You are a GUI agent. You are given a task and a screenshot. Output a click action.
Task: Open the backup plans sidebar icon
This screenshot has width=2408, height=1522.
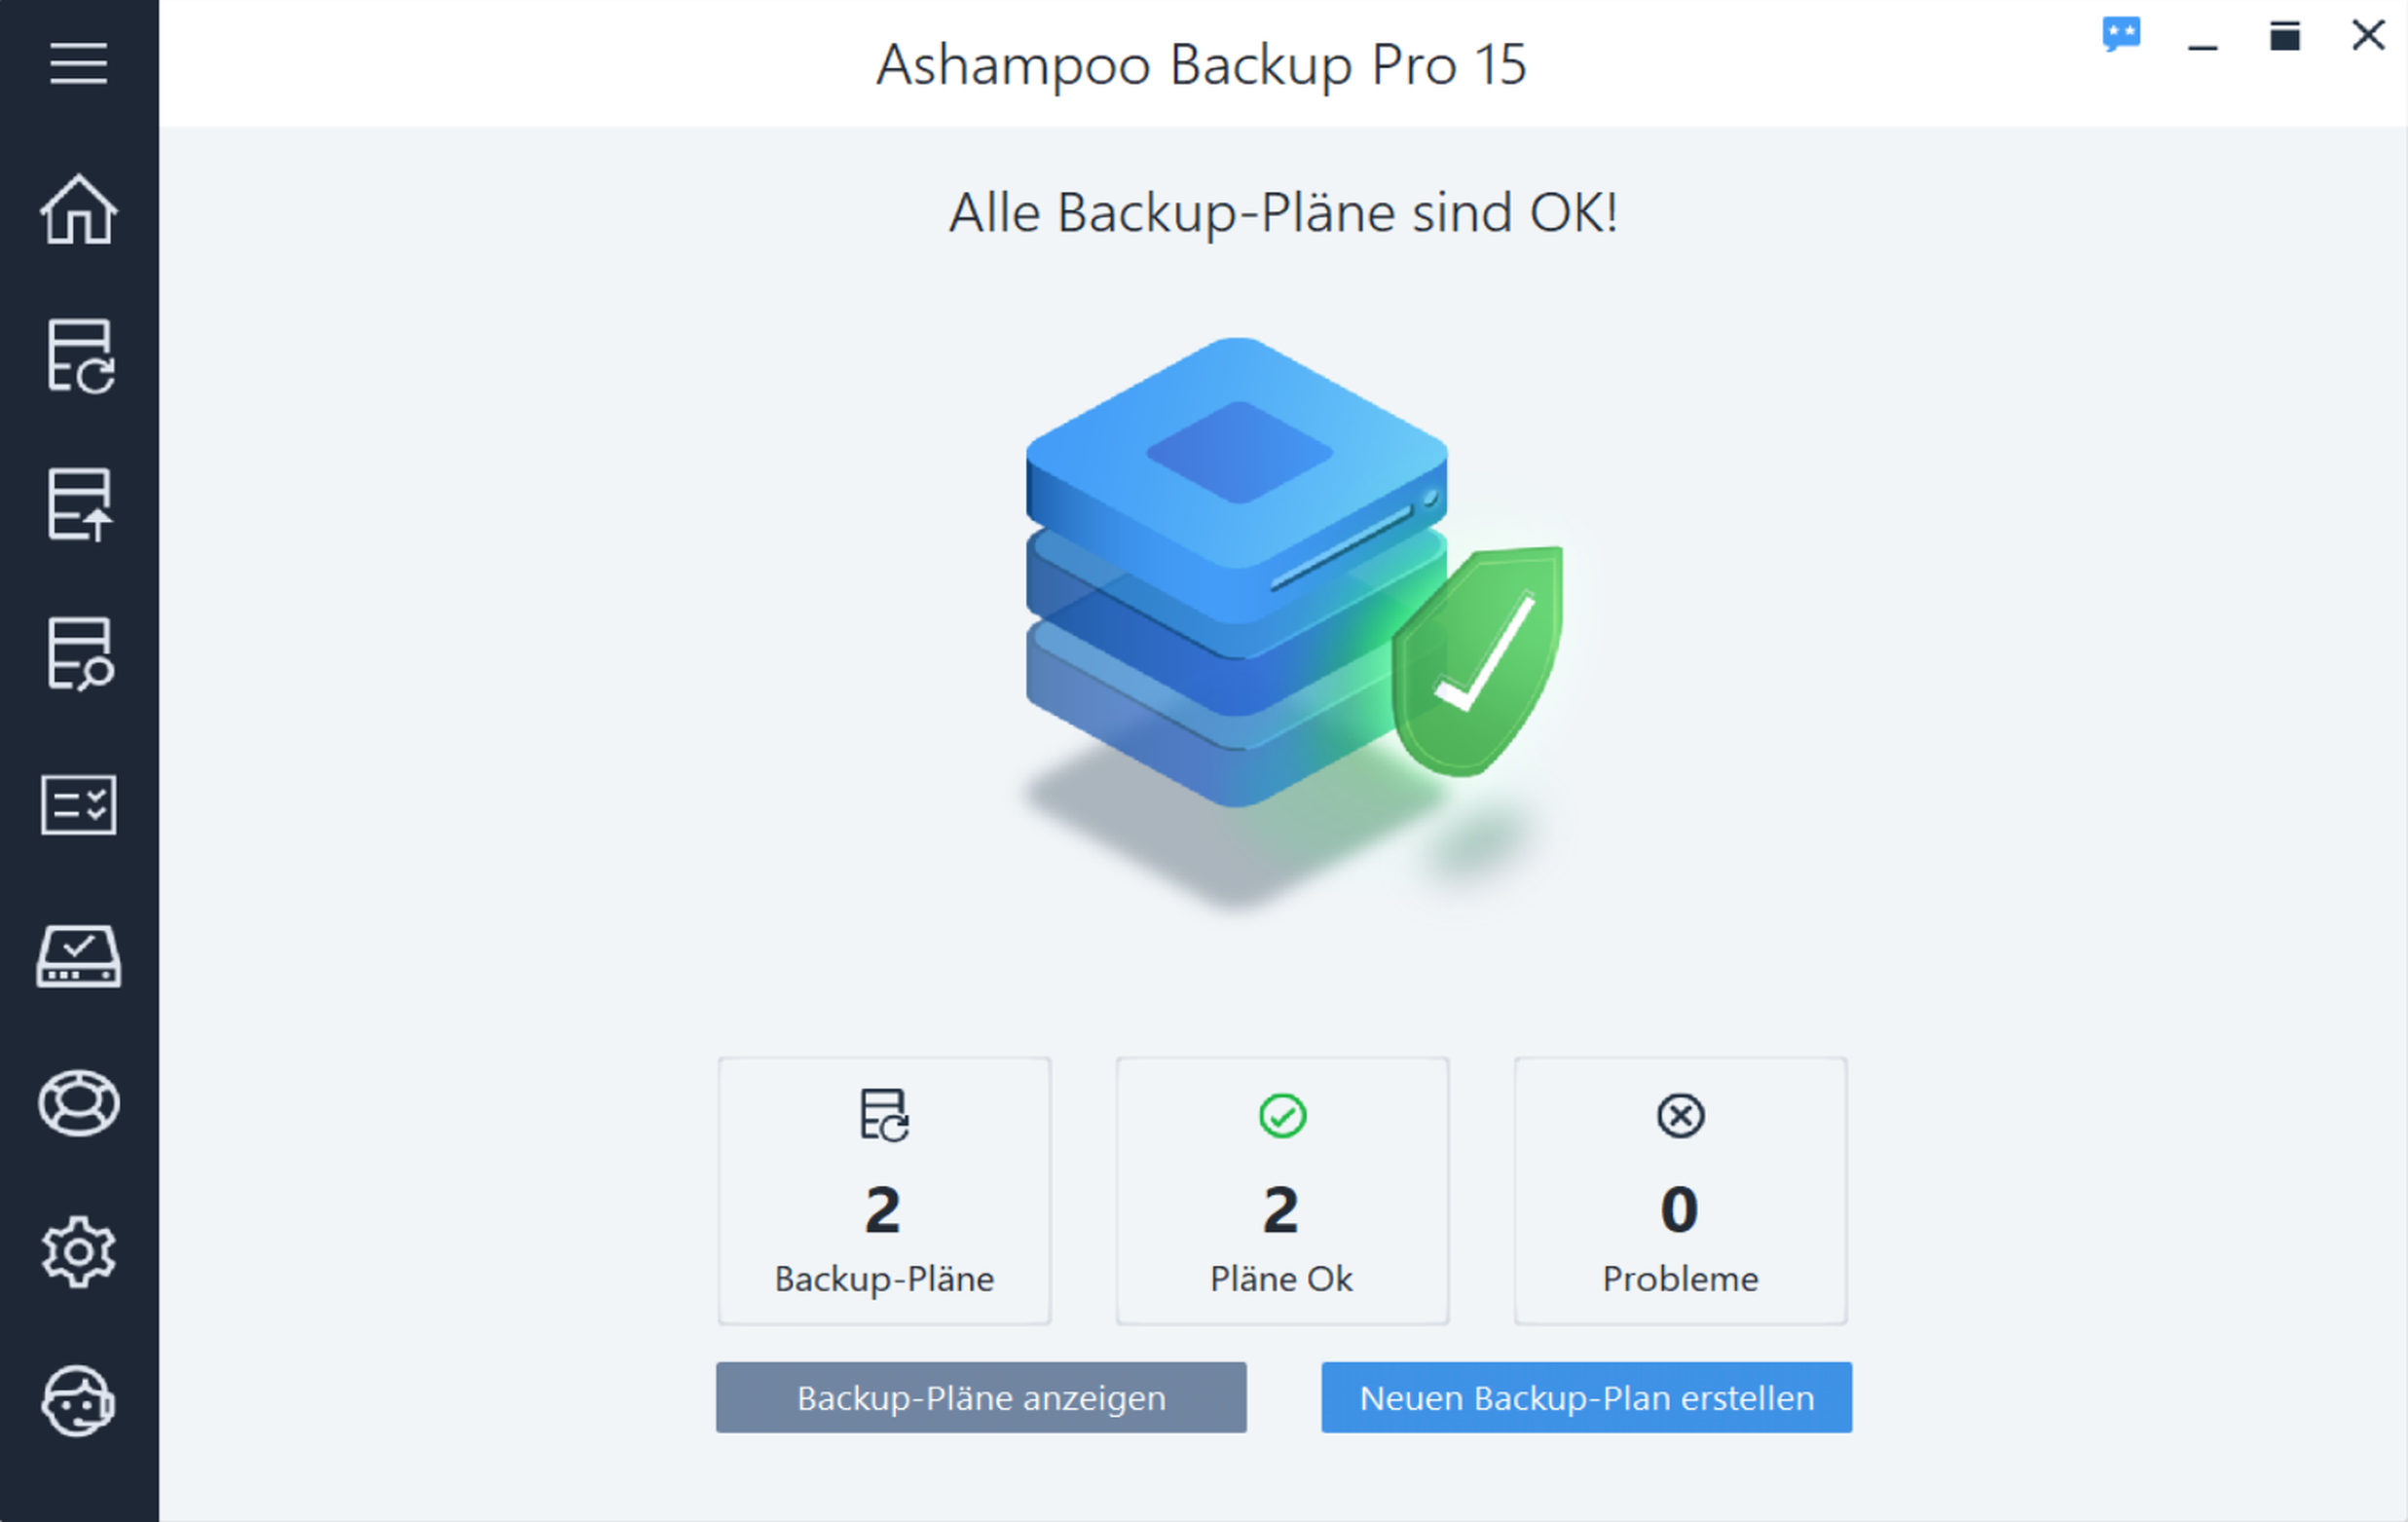pyautogui.click(x=78, y=357)
